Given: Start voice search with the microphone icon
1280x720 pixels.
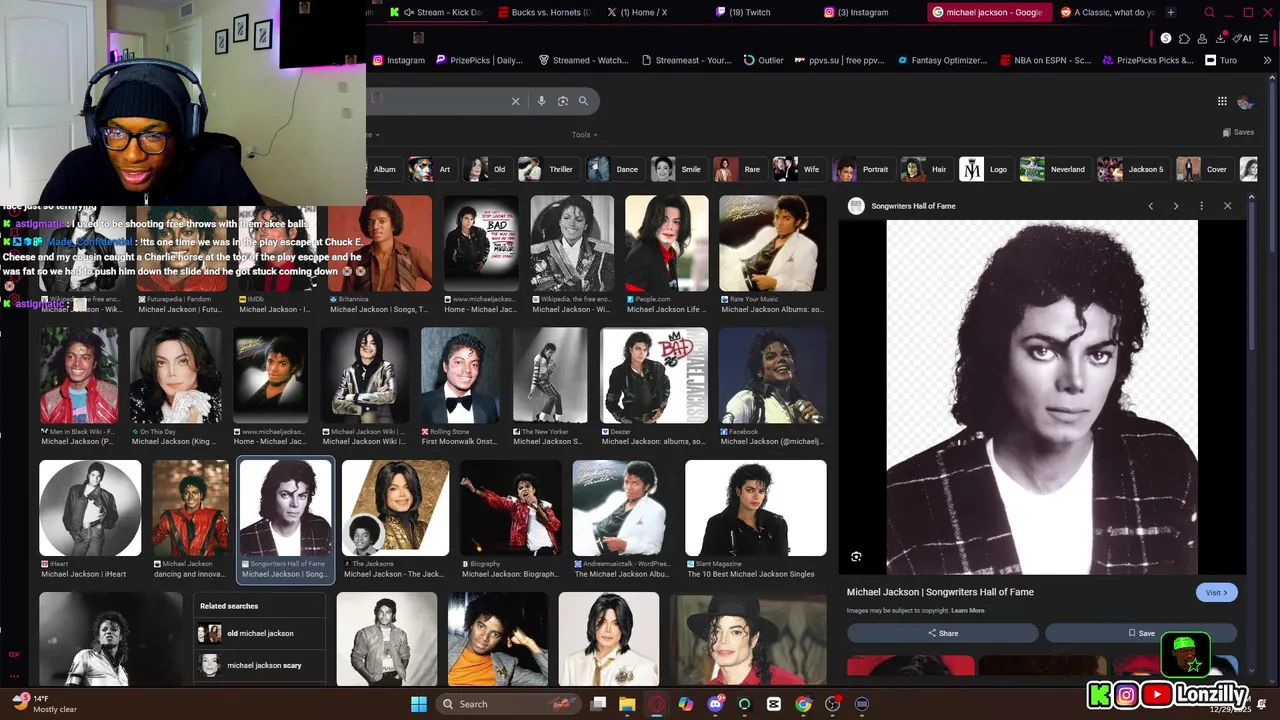Looking at the screenshot, I should click(541, 101).
